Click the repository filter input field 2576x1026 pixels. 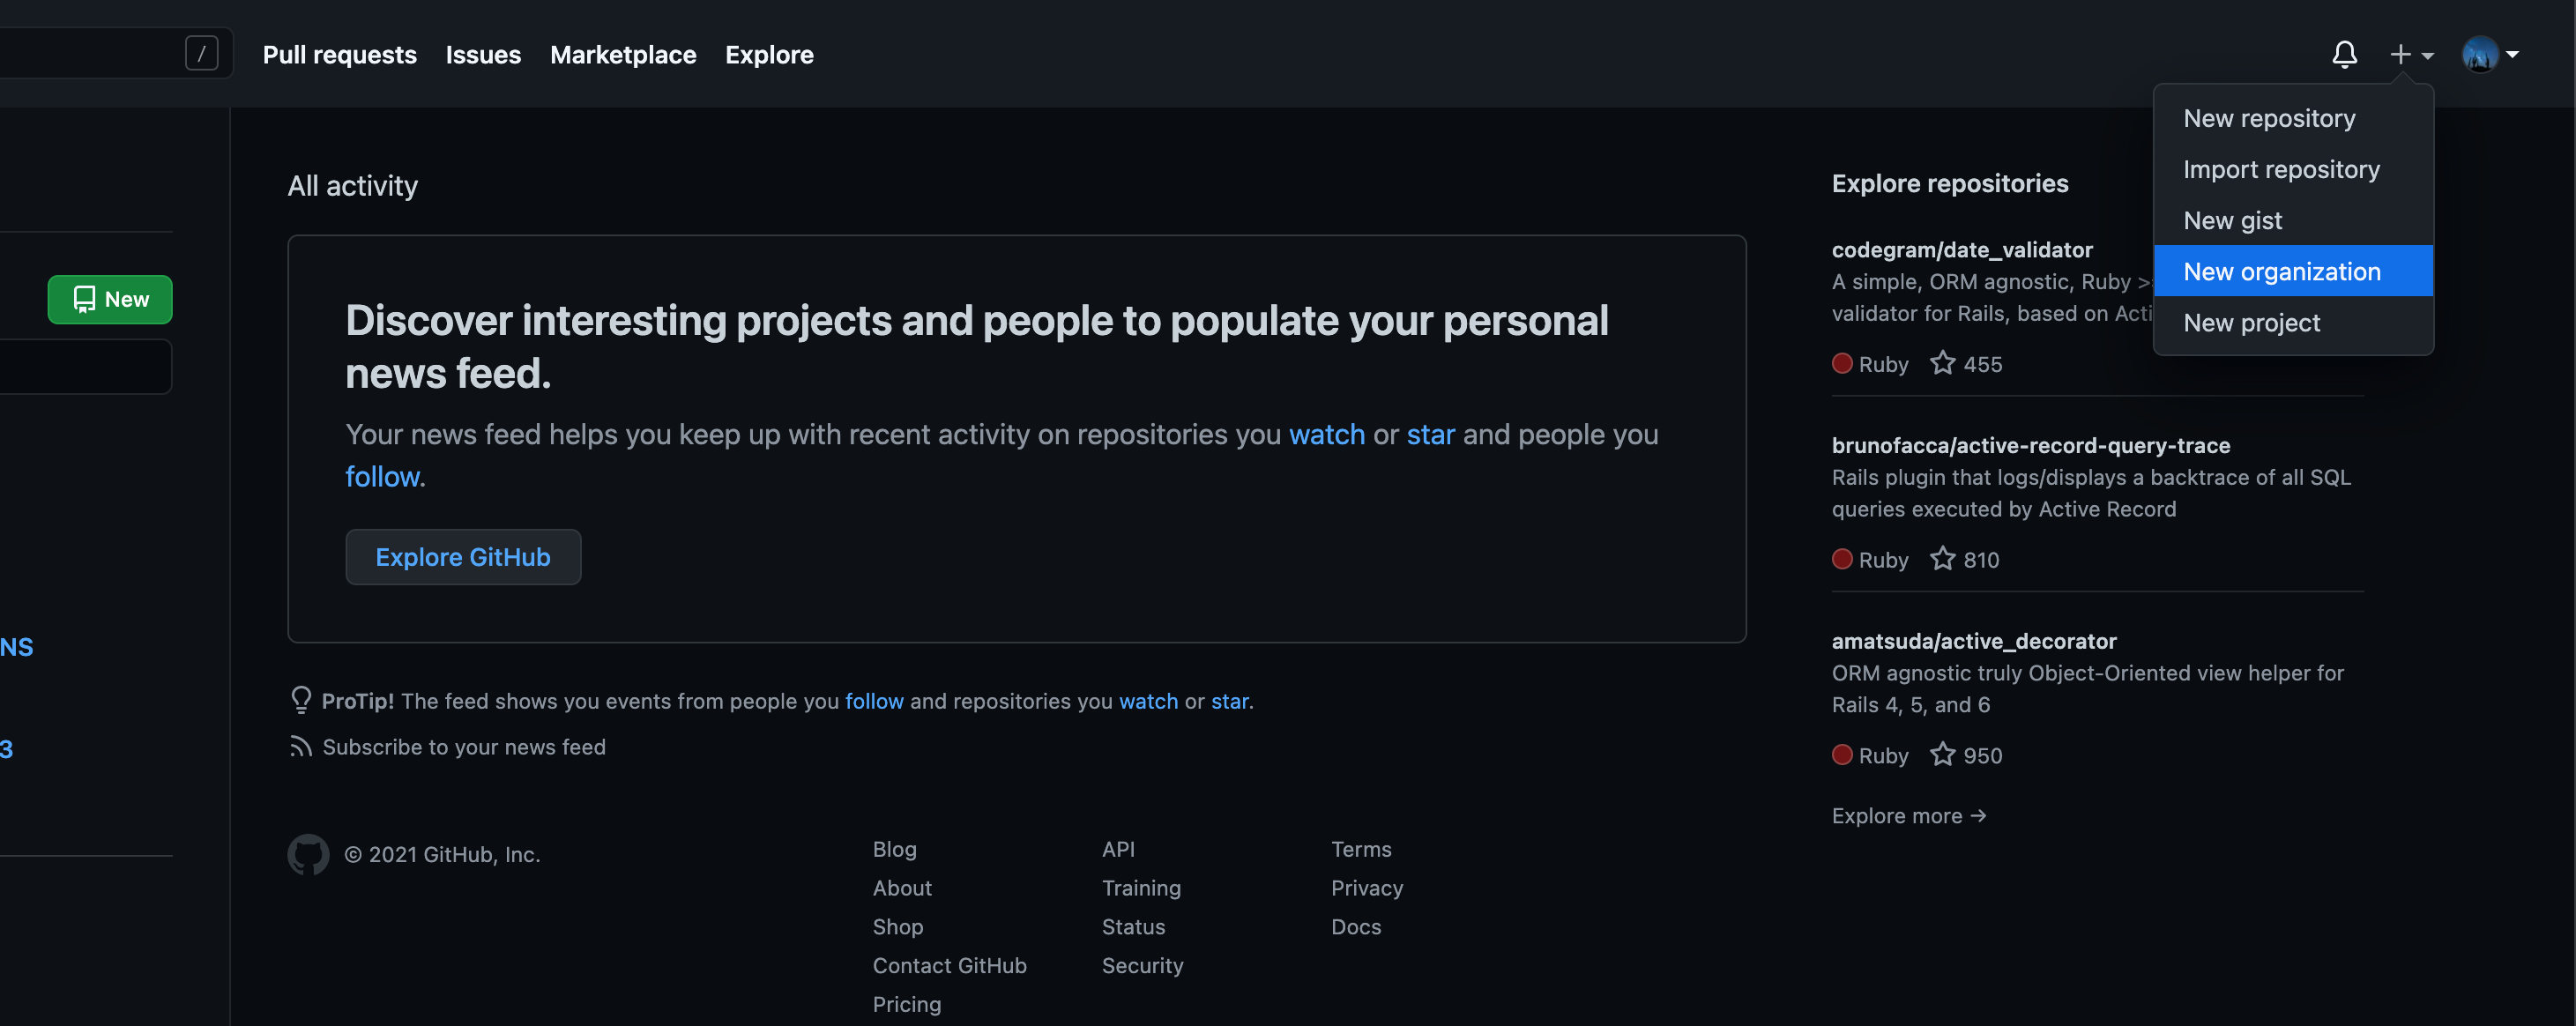(x=85, y=367)
